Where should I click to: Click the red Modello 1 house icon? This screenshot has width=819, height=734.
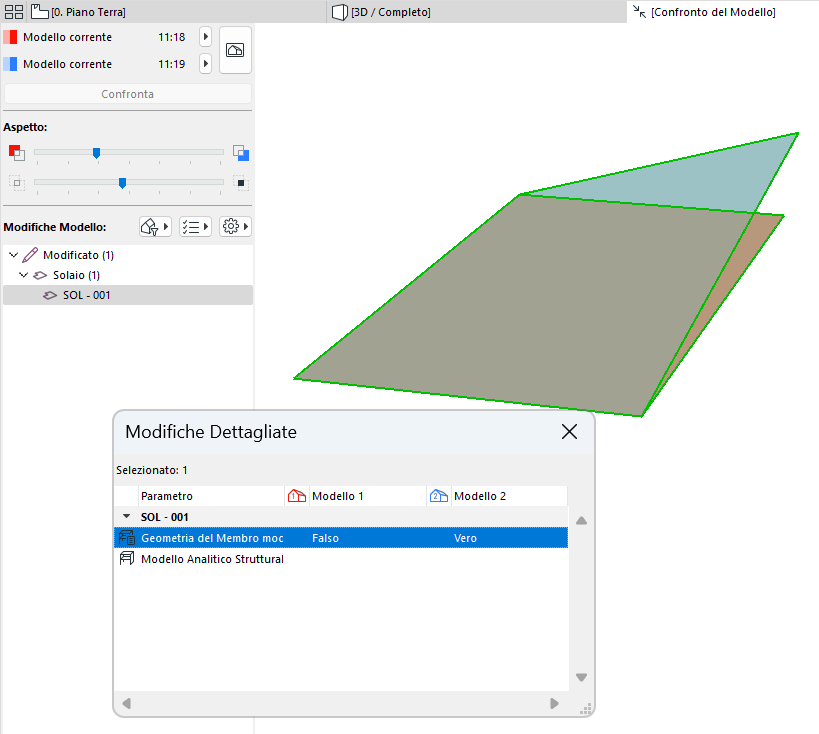tap(297, 496)
